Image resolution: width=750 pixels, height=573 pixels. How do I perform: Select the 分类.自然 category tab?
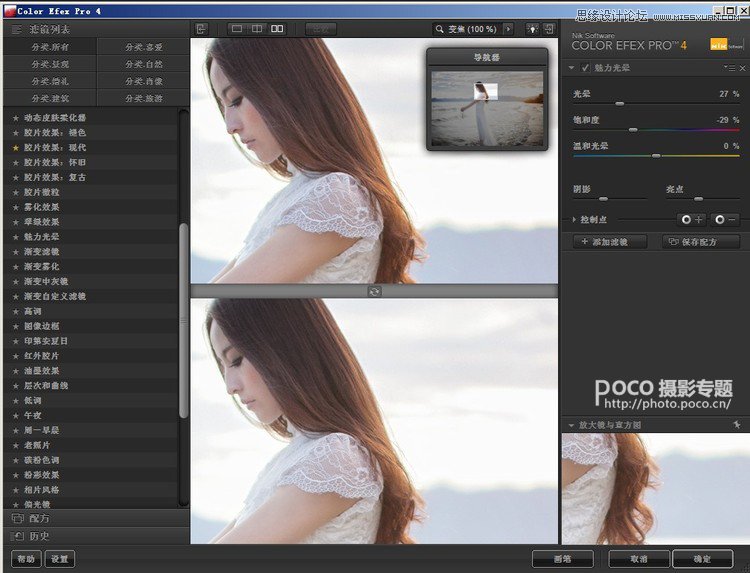click(143, 64)
